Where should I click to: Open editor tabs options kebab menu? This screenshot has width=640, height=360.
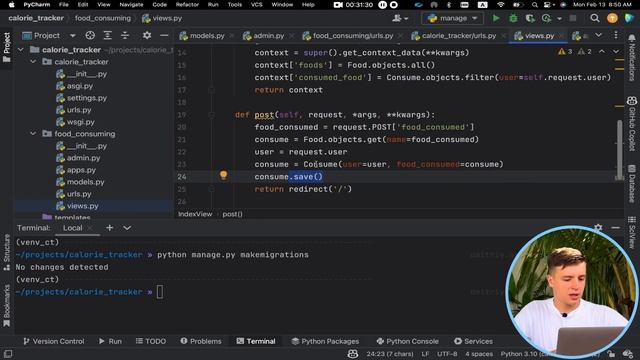[x=616, y=36]
